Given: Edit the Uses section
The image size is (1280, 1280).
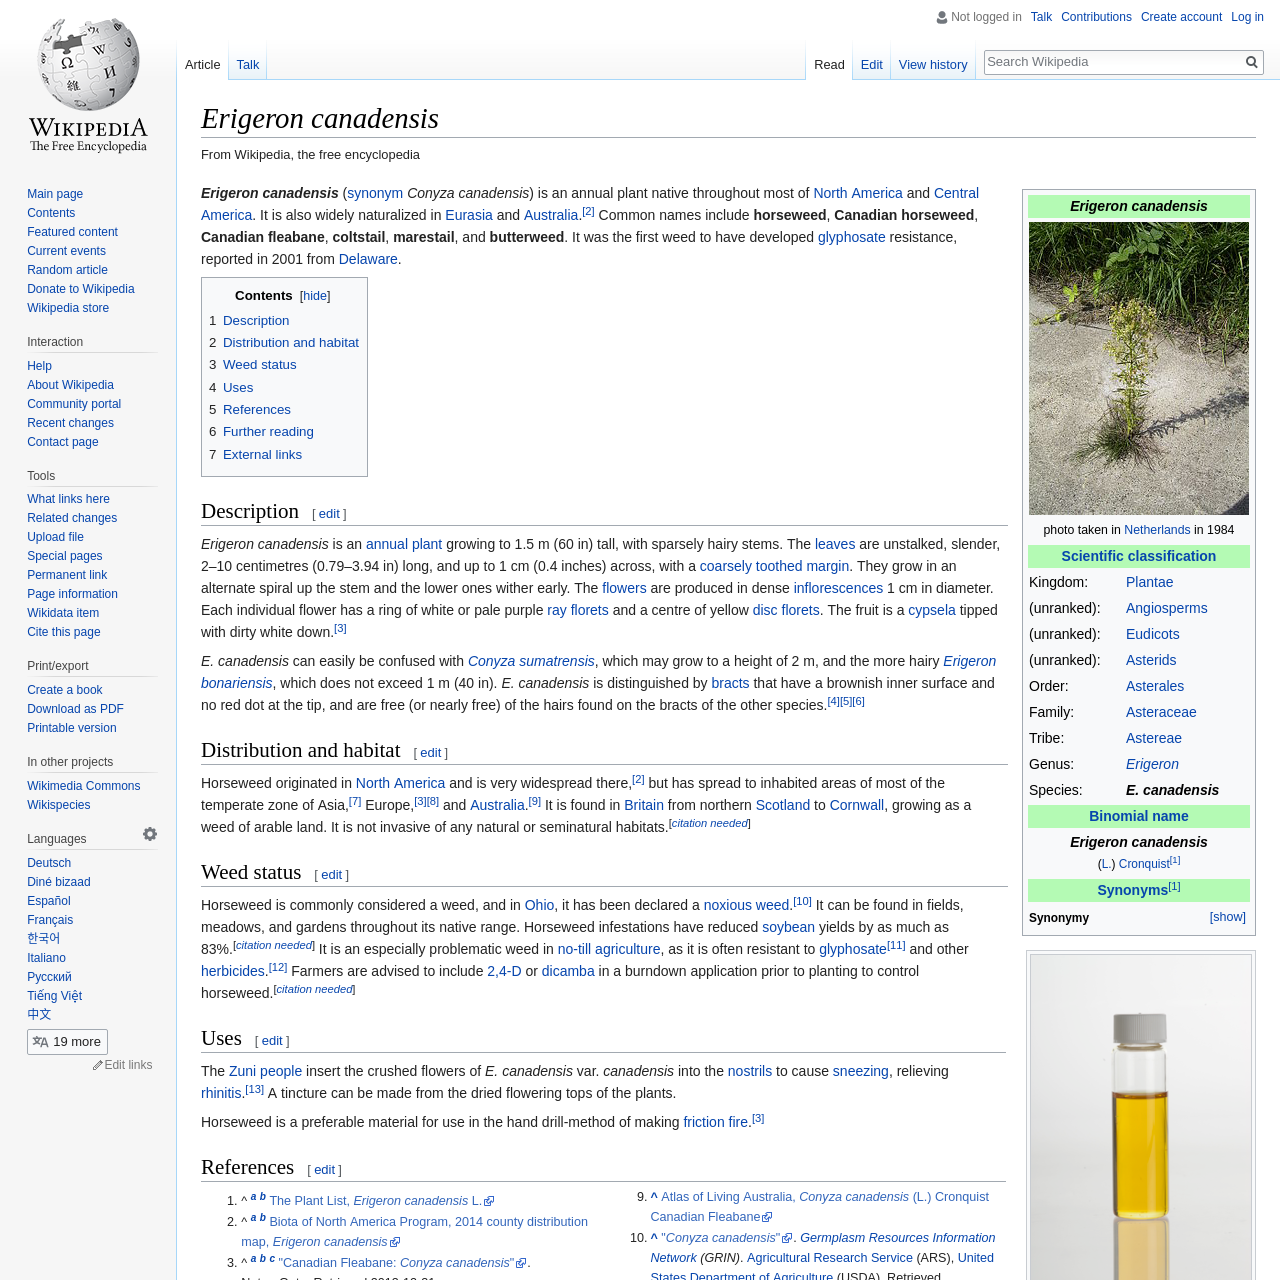Looking at the screenshot, I should point(272,1041).
